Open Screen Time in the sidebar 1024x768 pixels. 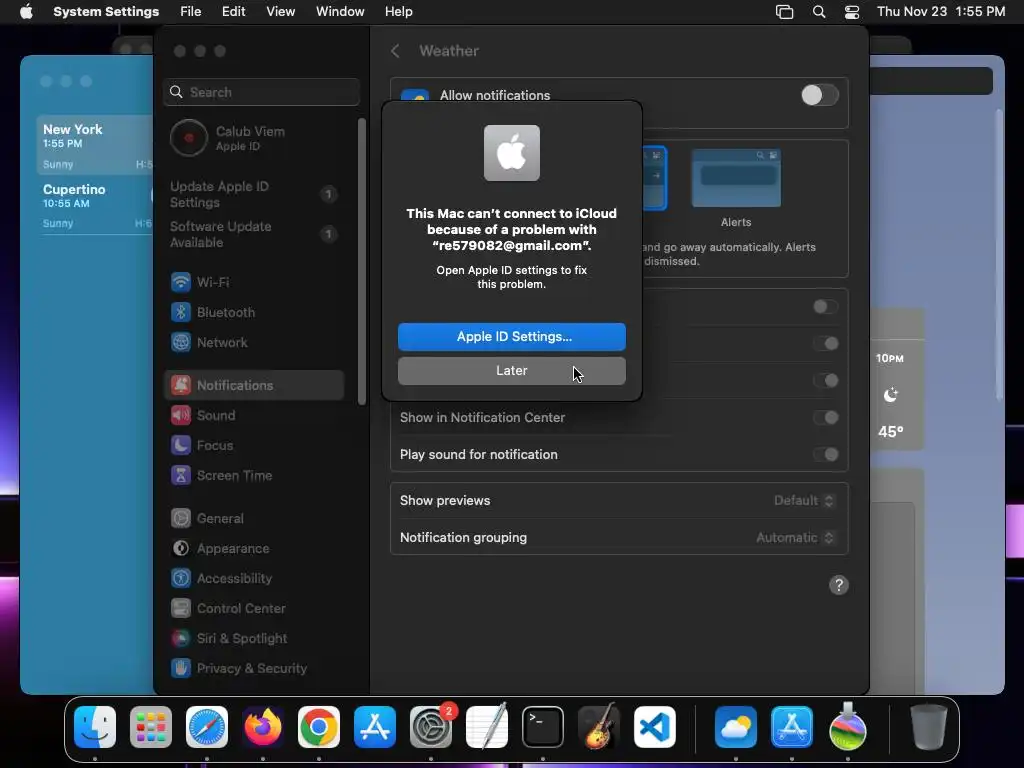pyautogui.click(x=254, y=475)
